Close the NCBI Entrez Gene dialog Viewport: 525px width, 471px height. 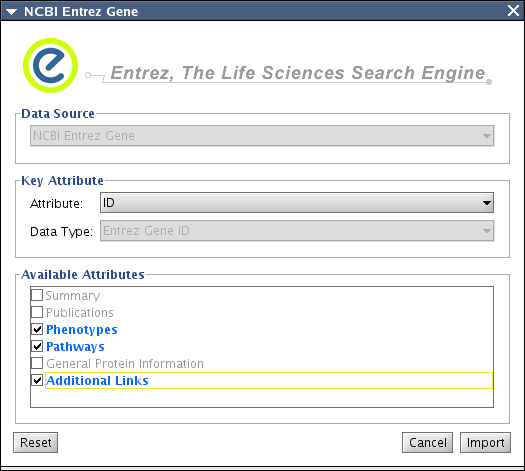513,11
